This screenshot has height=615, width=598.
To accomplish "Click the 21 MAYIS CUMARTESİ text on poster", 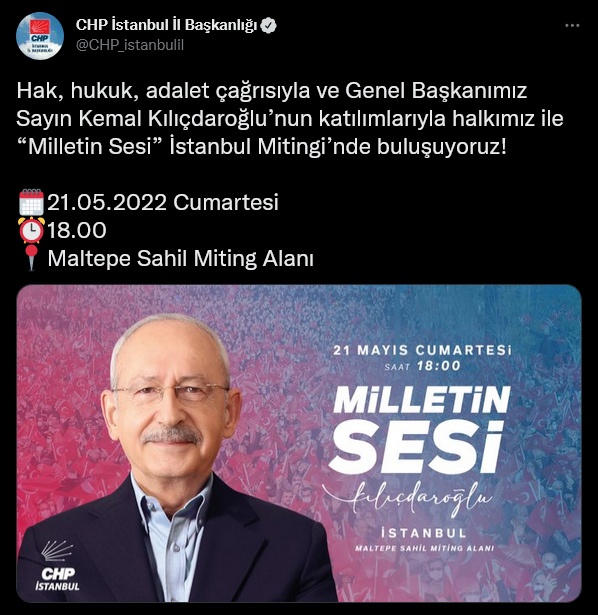I will pos(422,350).
